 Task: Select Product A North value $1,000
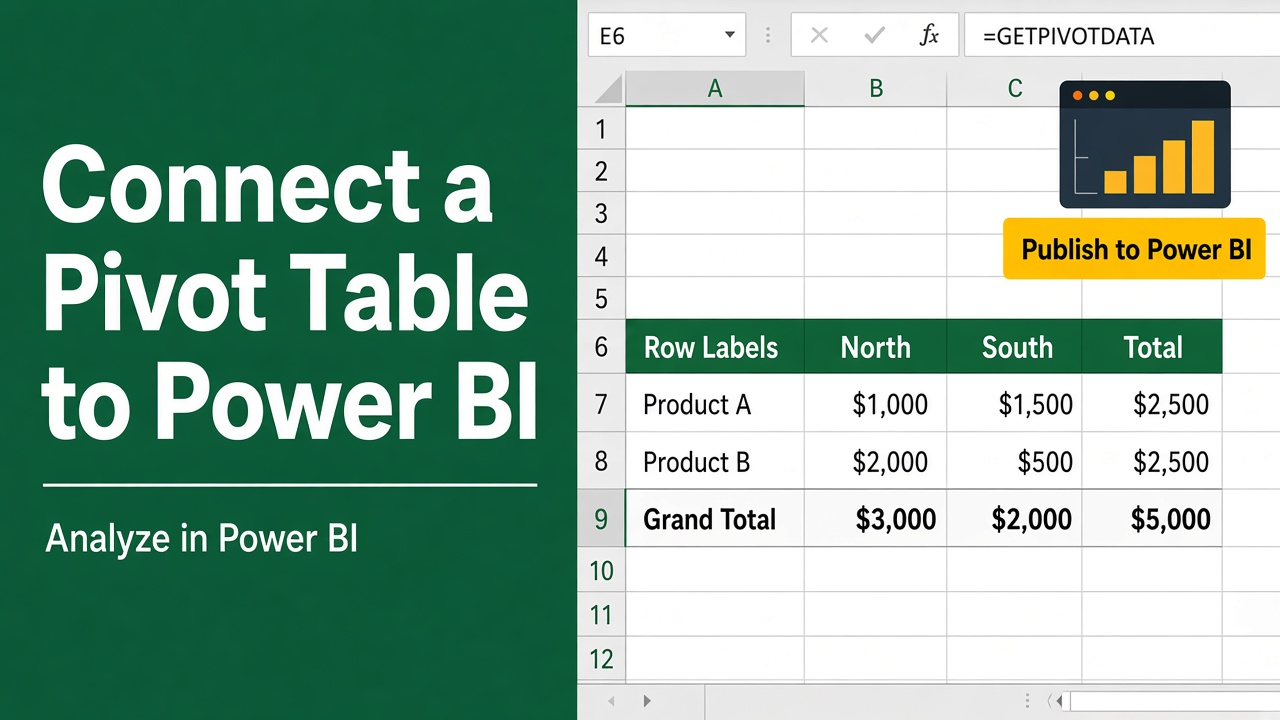(875, 404)
